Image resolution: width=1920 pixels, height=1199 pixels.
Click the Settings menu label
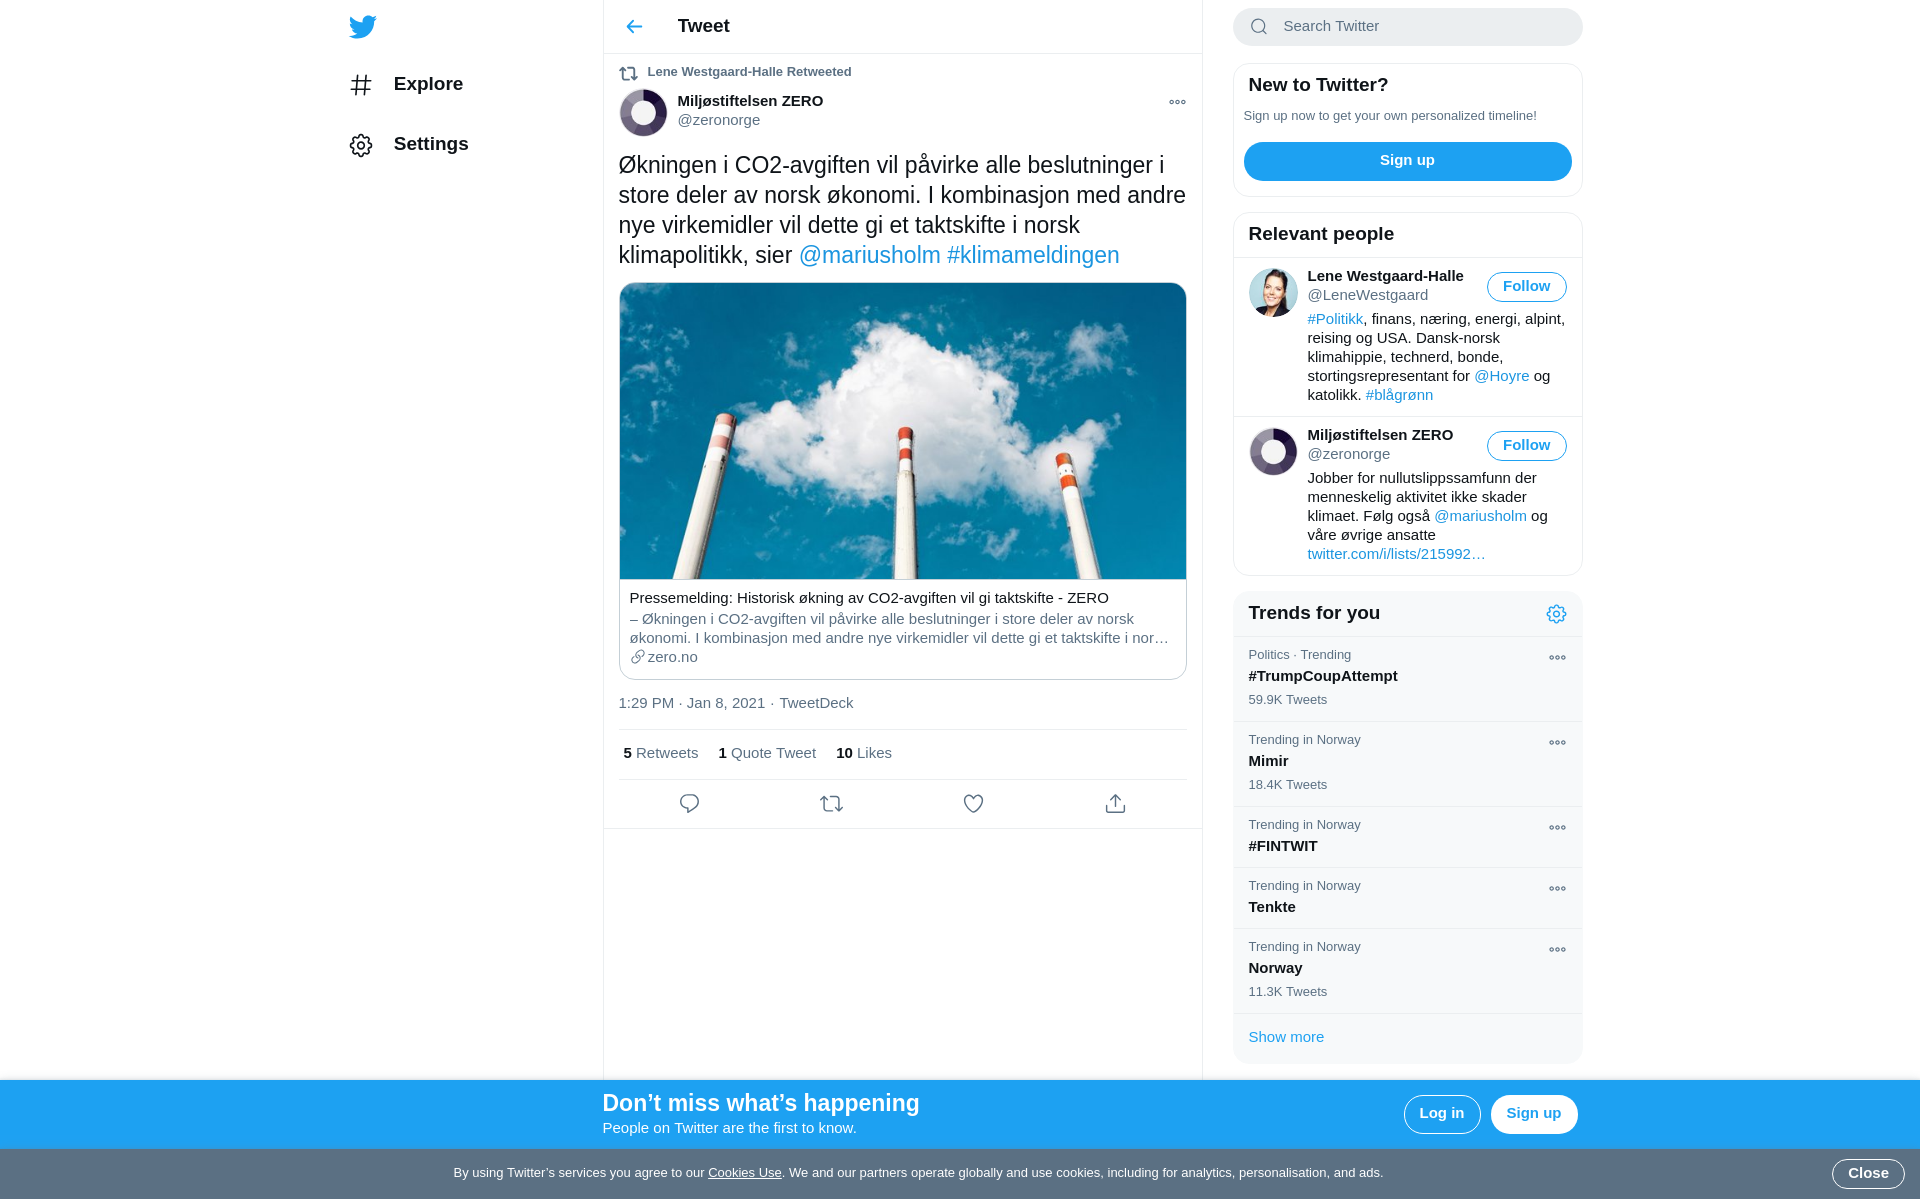431,144
